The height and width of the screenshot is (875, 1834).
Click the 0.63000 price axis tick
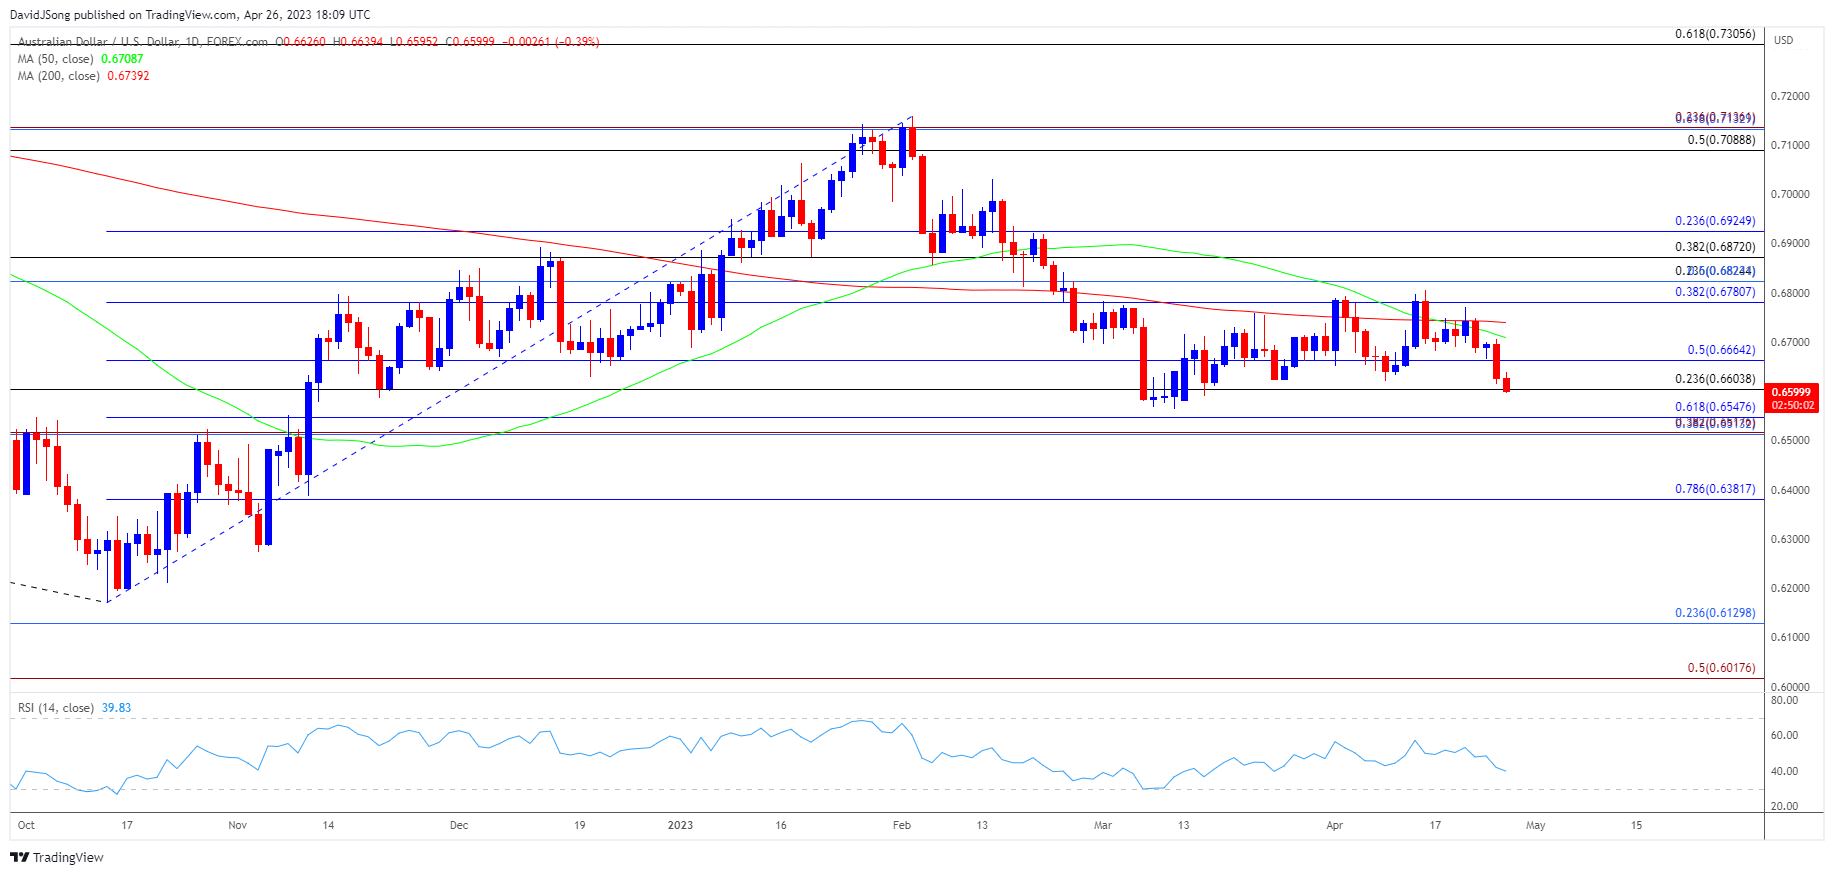1790,539
